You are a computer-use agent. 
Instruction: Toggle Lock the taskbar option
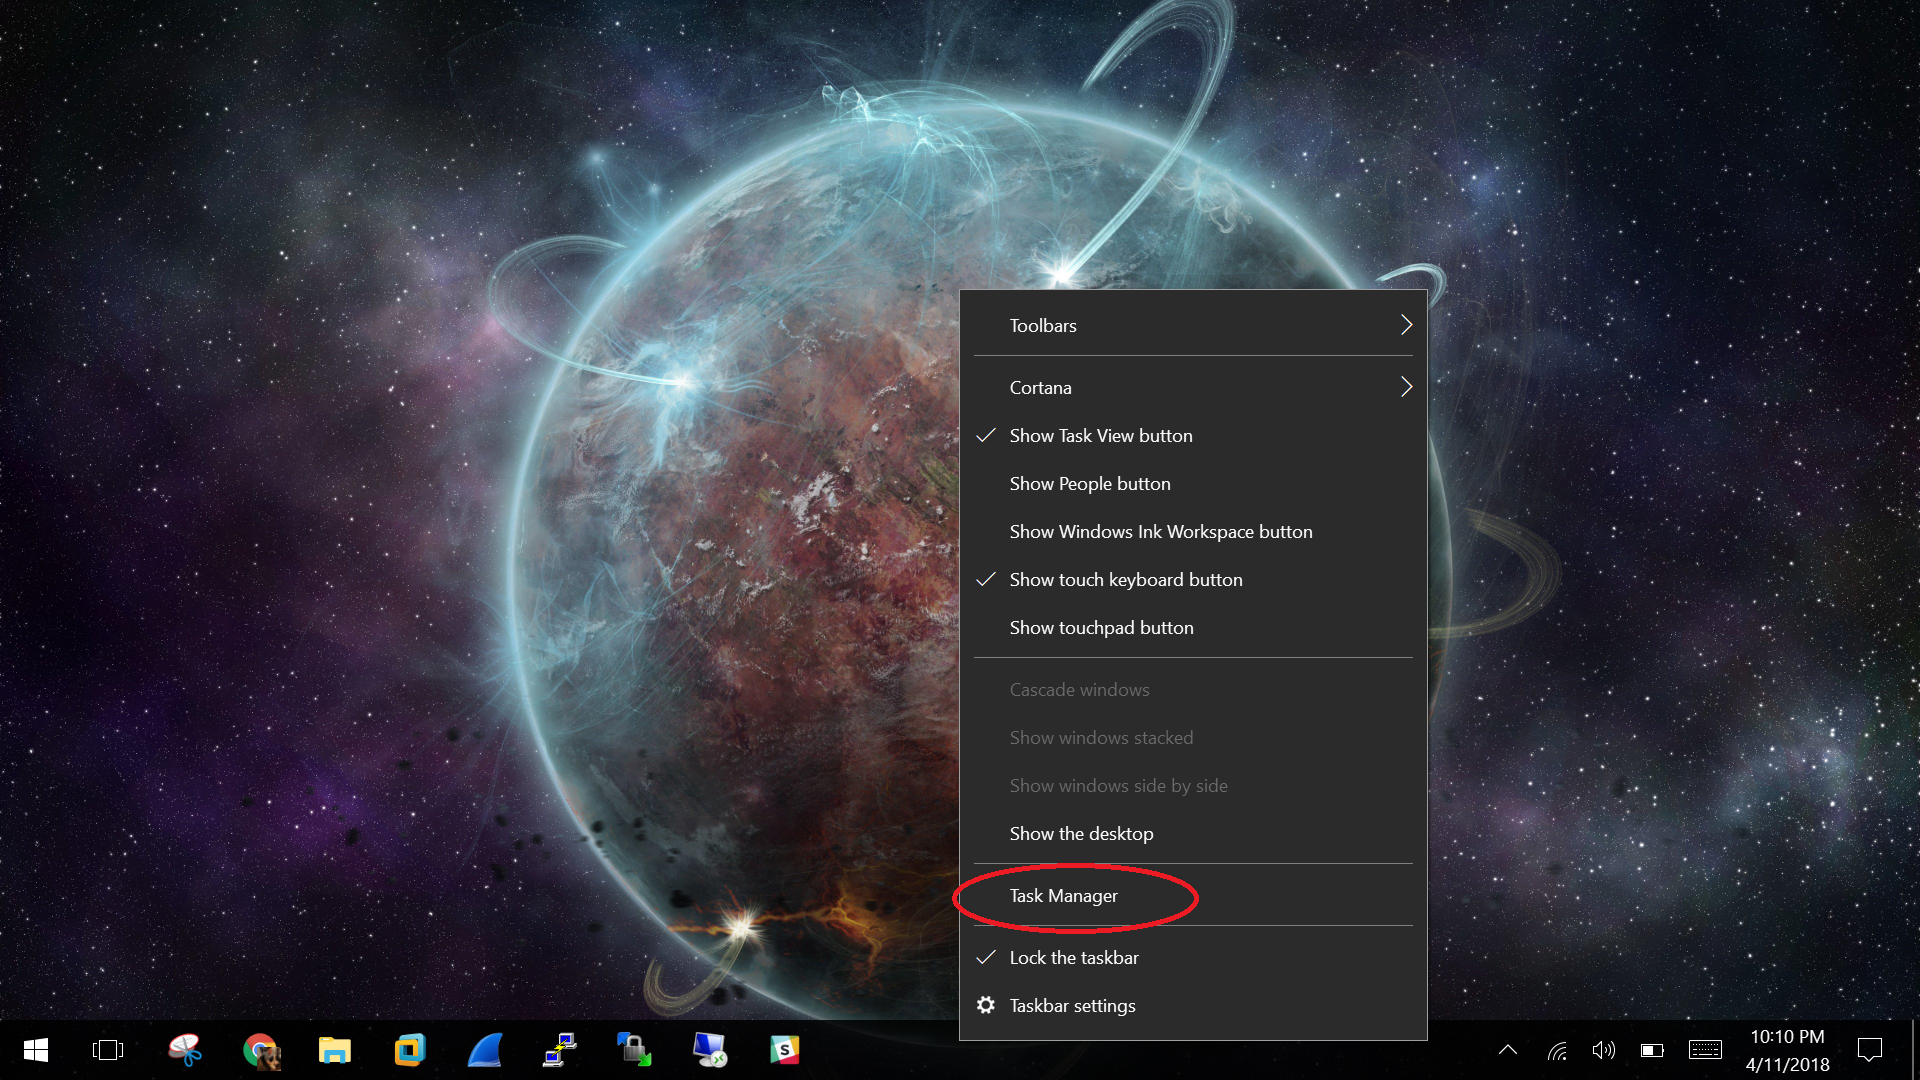[1073, 958]
